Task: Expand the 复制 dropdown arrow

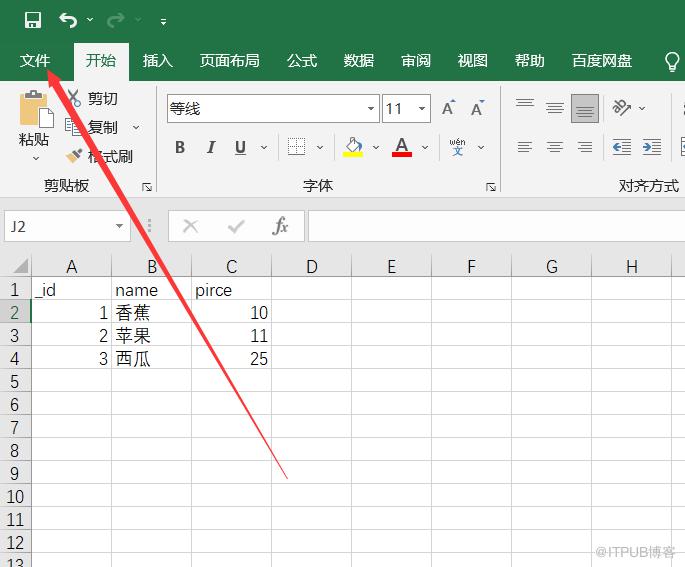Action: click(136, 128)
